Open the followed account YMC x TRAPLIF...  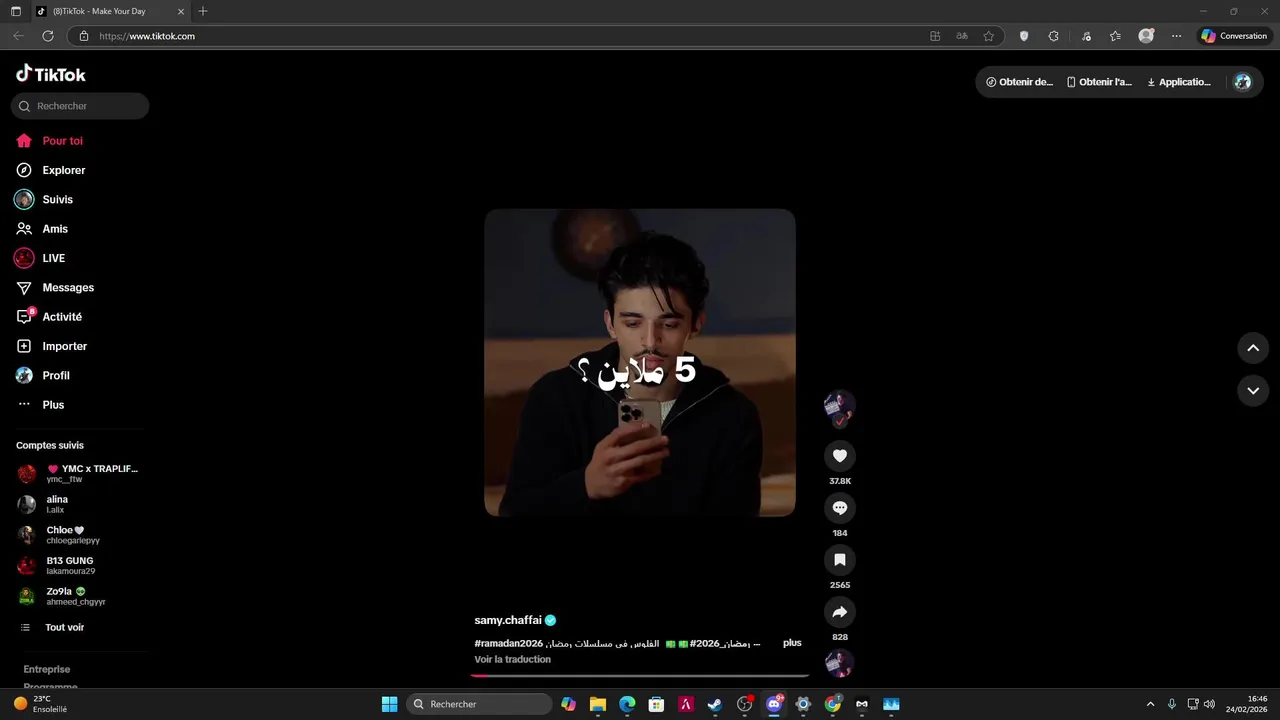pos(80,473)
